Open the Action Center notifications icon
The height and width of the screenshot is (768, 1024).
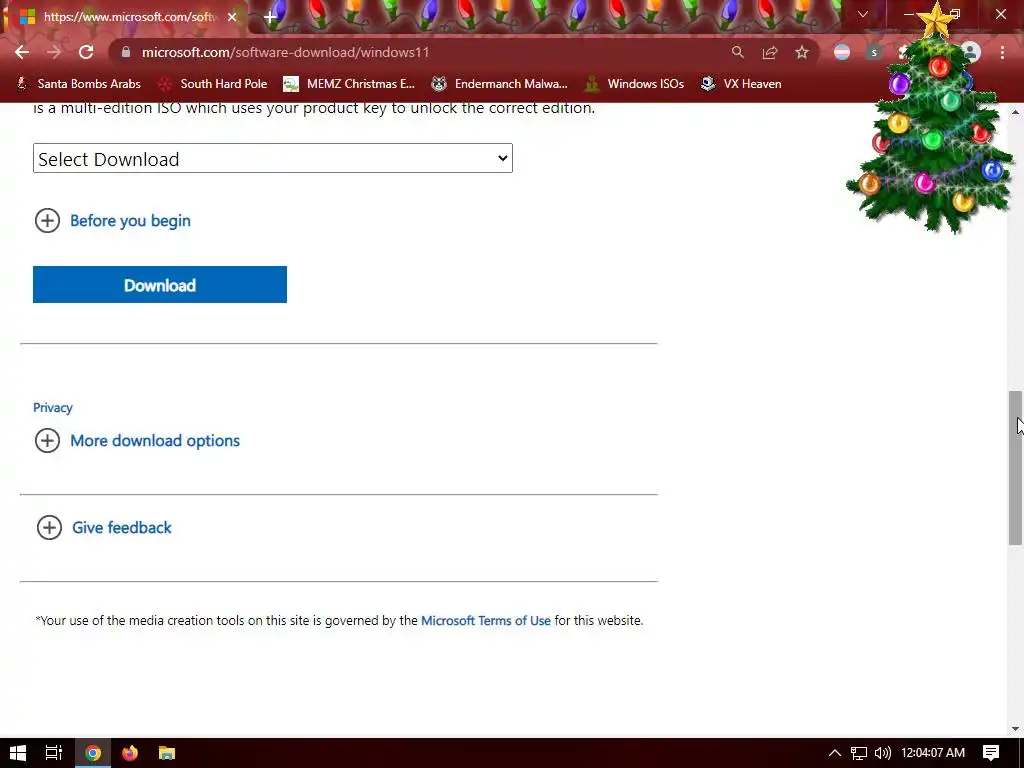(x=991, y=753)
